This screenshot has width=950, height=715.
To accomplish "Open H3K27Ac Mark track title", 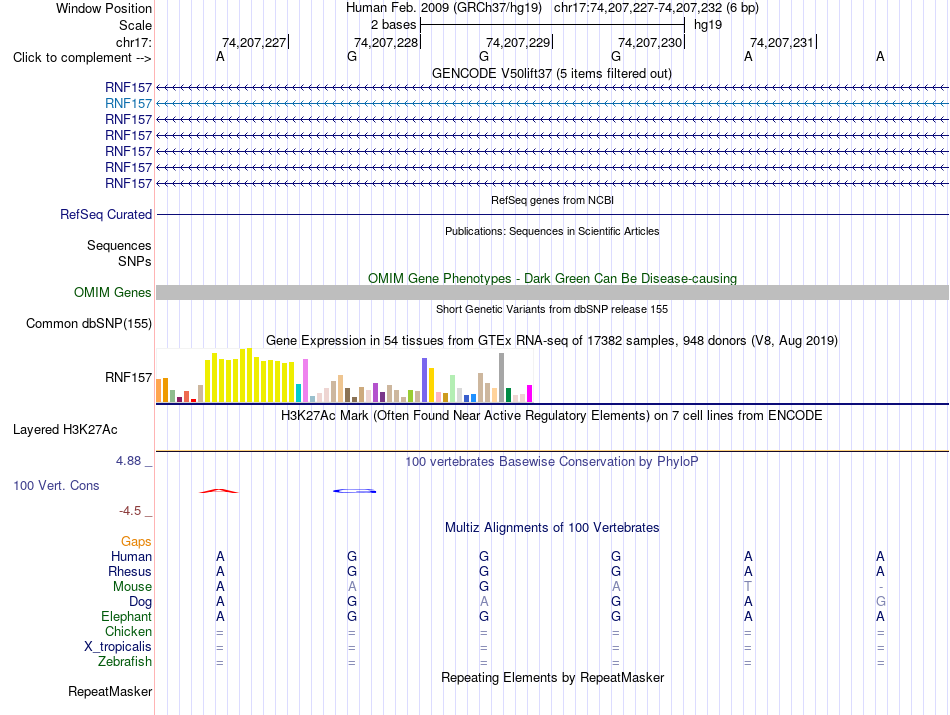I will coord(552,416).
